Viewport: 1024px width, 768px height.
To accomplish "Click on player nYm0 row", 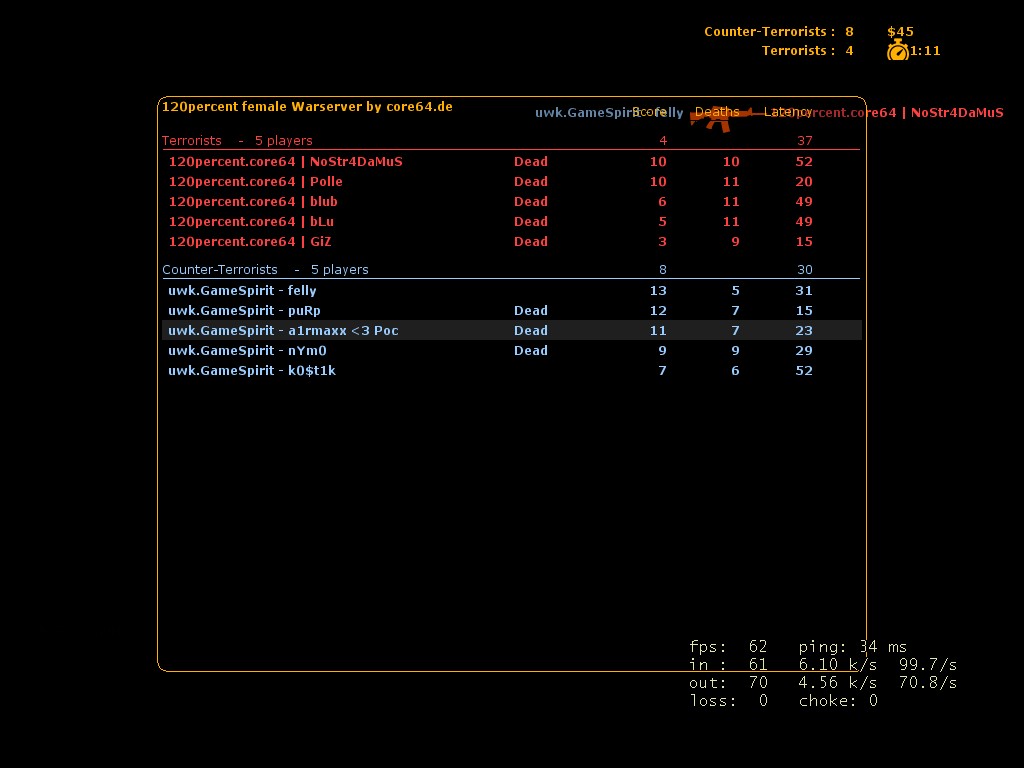I will click(x=247, y=350).
